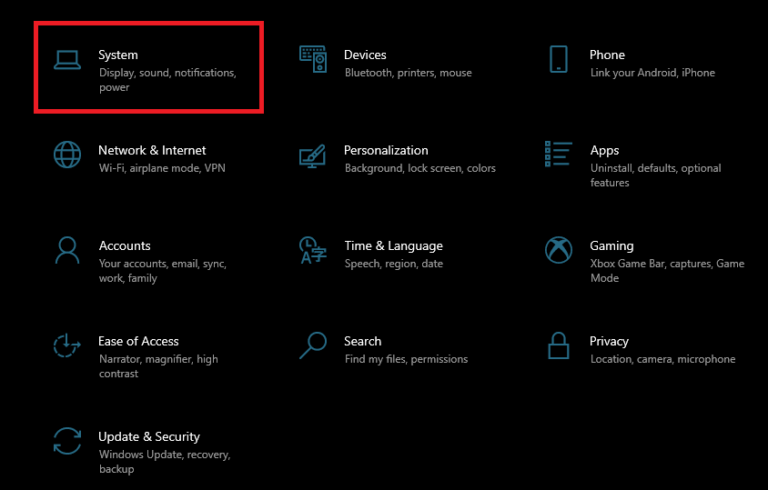
Task: Click the Apps list icon
Action: click(558, 155)
